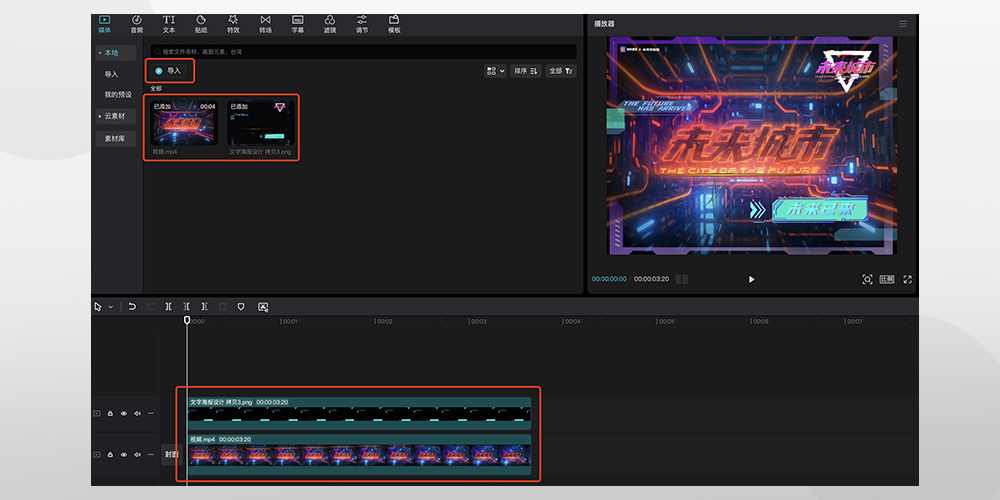This screenshot has width=1000, height=500.
Task: Click the player preview canvas
Action: pos(753,145)
